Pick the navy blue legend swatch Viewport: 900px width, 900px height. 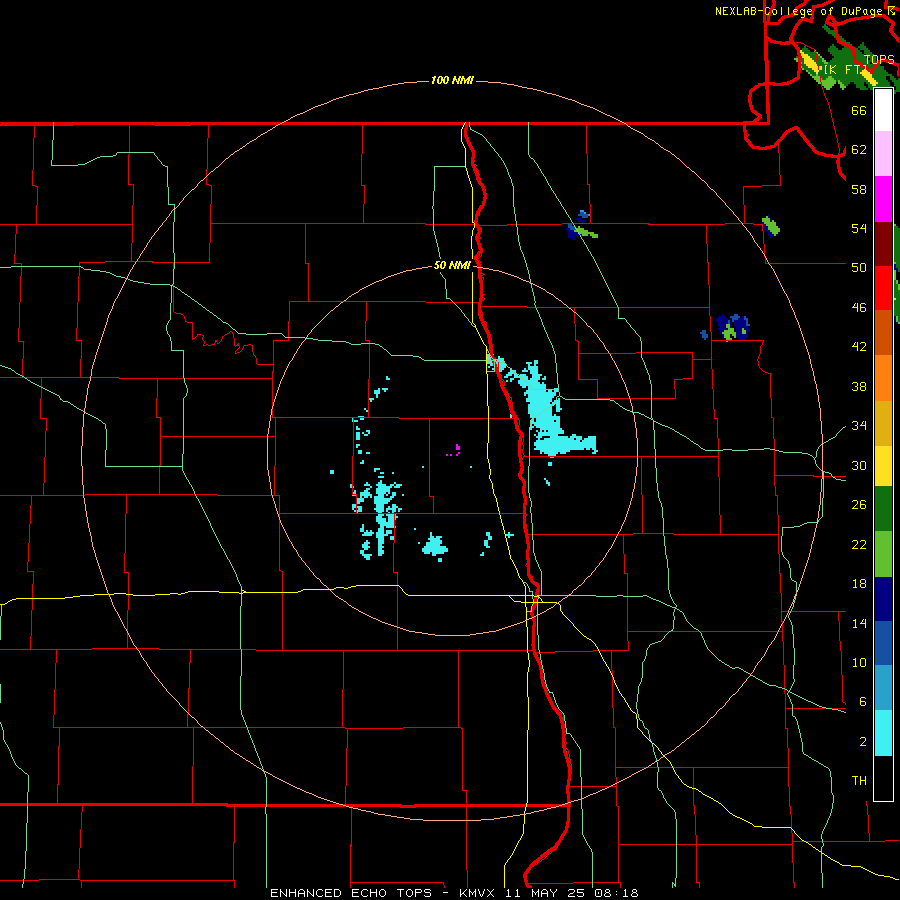click(883, 599)
